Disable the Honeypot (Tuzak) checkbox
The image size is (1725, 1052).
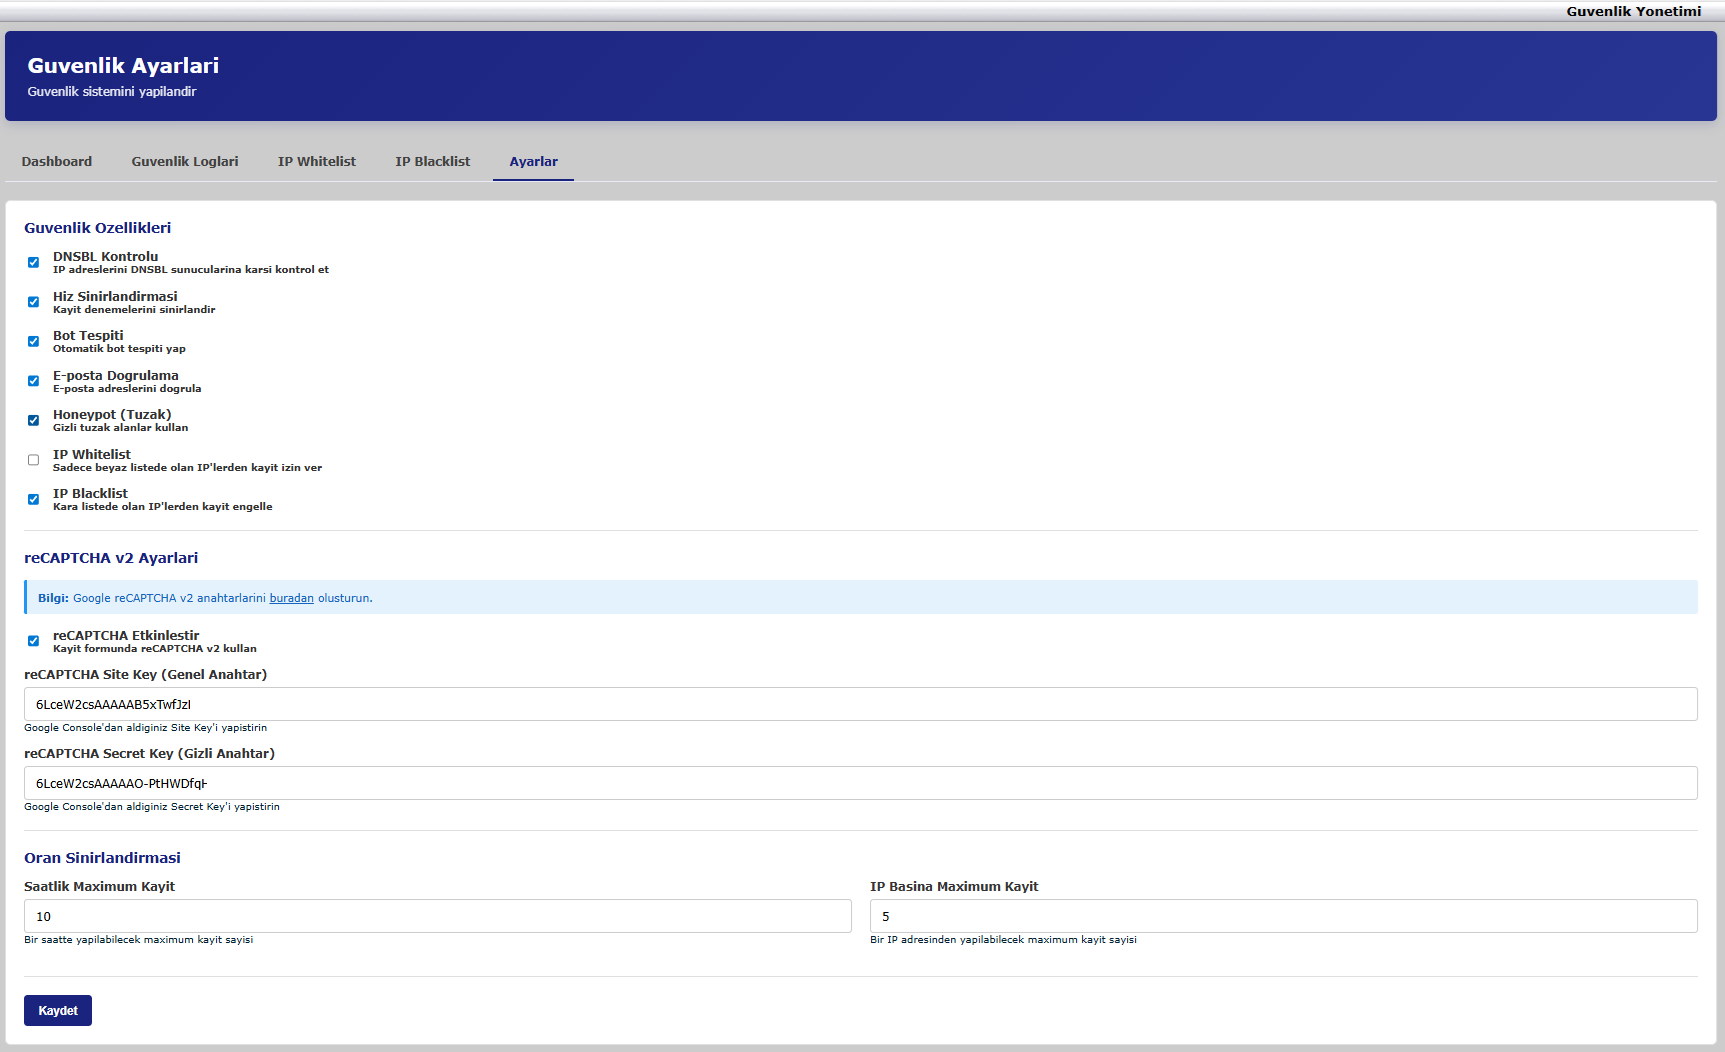coord(33,421)
